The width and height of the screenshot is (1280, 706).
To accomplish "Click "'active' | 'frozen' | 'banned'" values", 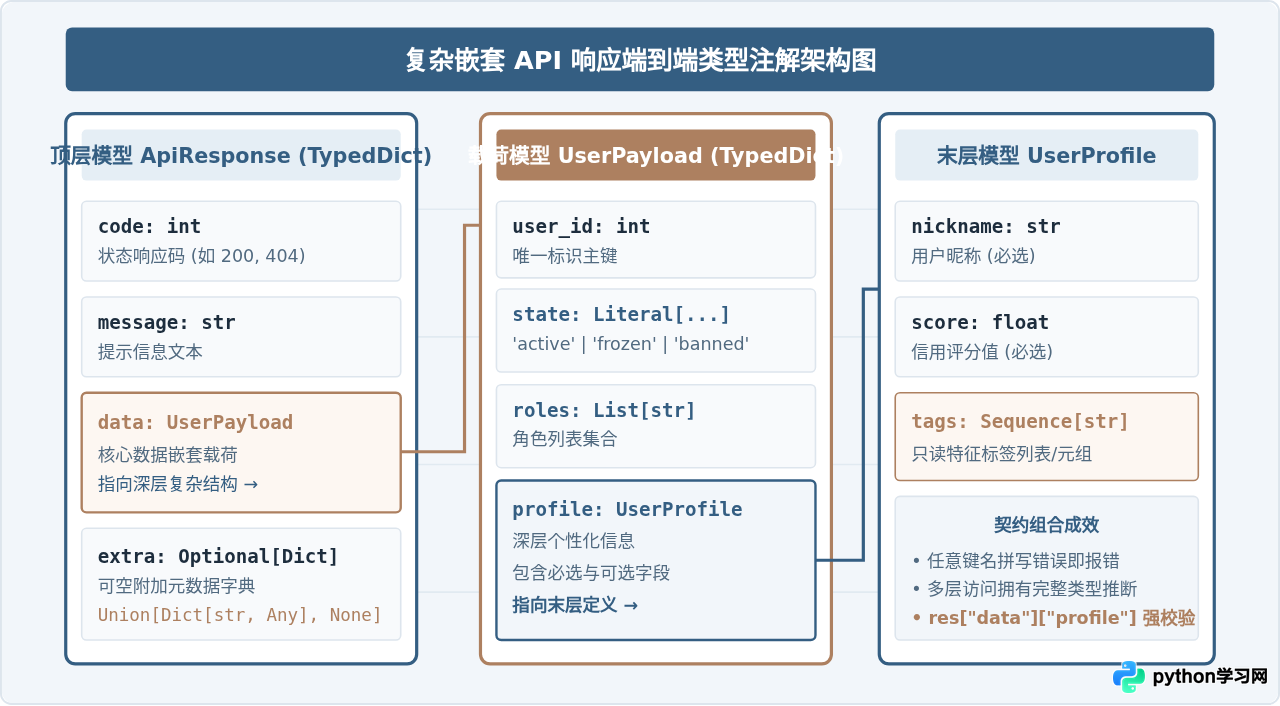I will click(630, 344).
